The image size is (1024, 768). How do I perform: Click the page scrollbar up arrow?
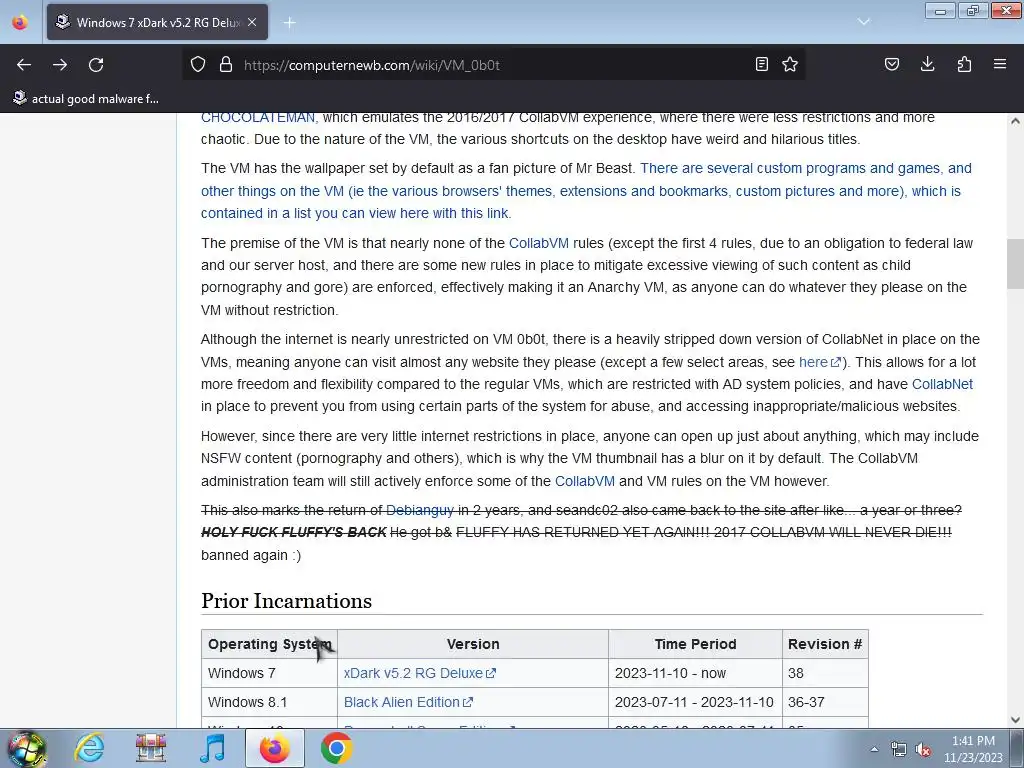(x=1015, y=121)
